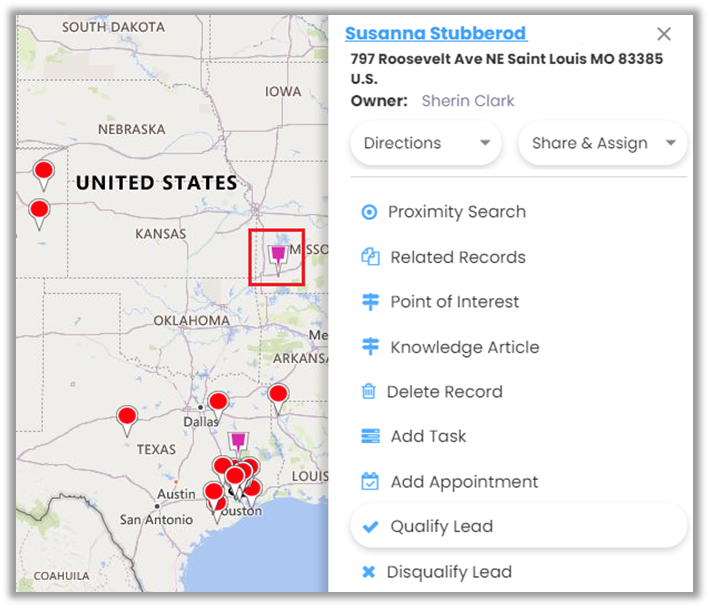The height and width of the screenshot is (608, 710).
Task: Click the Disqualify Lead X icon
Action: (x=369, y=572)
